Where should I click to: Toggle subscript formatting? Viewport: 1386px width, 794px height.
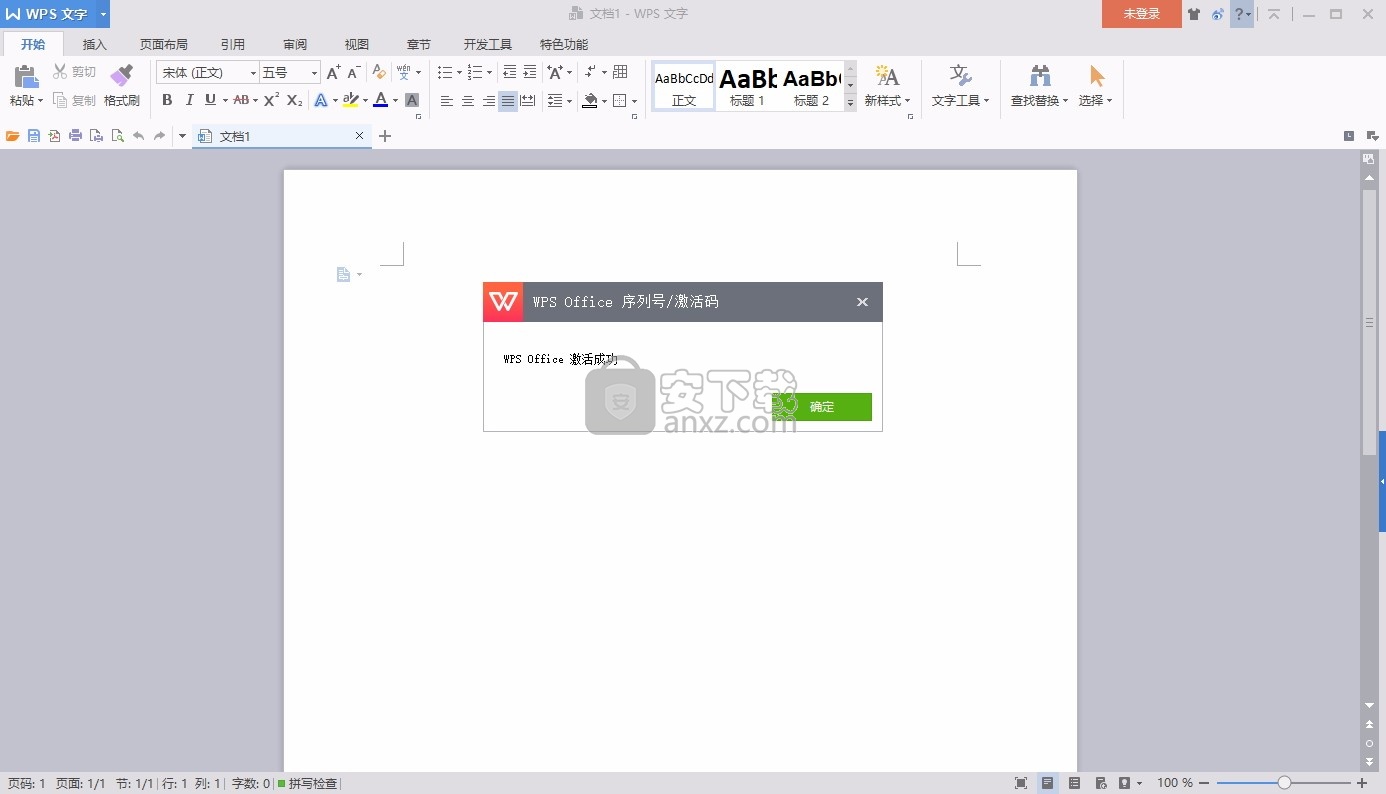[294, 100]
